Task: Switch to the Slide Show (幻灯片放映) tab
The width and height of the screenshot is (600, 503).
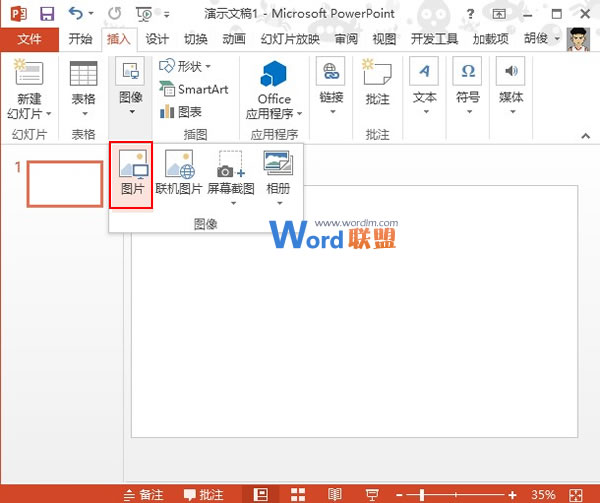Action: tap(290, 39)
